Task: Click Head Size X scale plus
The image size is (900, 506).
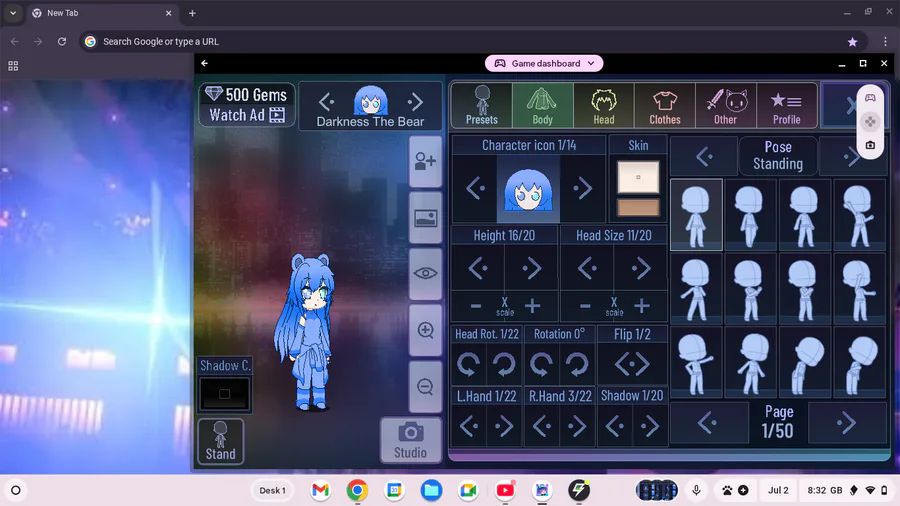Action: pos(642,306)
